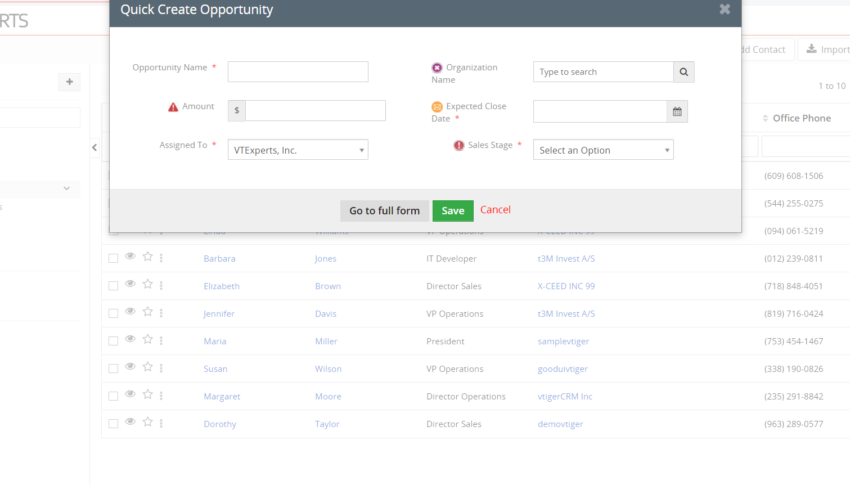Screen dimensions: 850x485
Task: Click the Expected Close Date input field
Action: (x=600, y=112)
